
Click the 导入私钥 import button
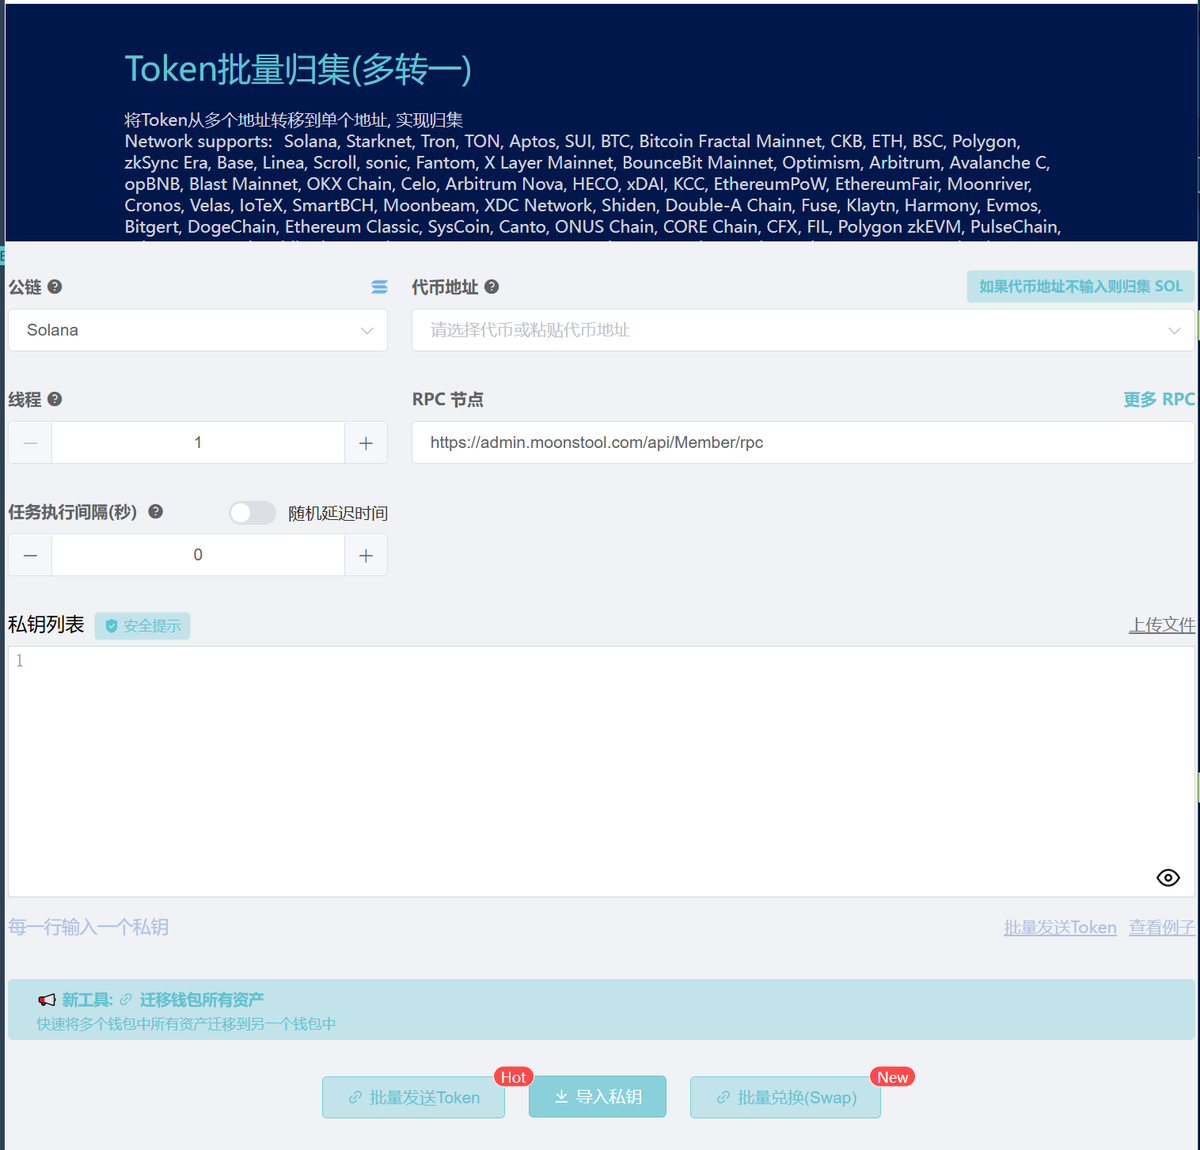(x=597, y=1097)
